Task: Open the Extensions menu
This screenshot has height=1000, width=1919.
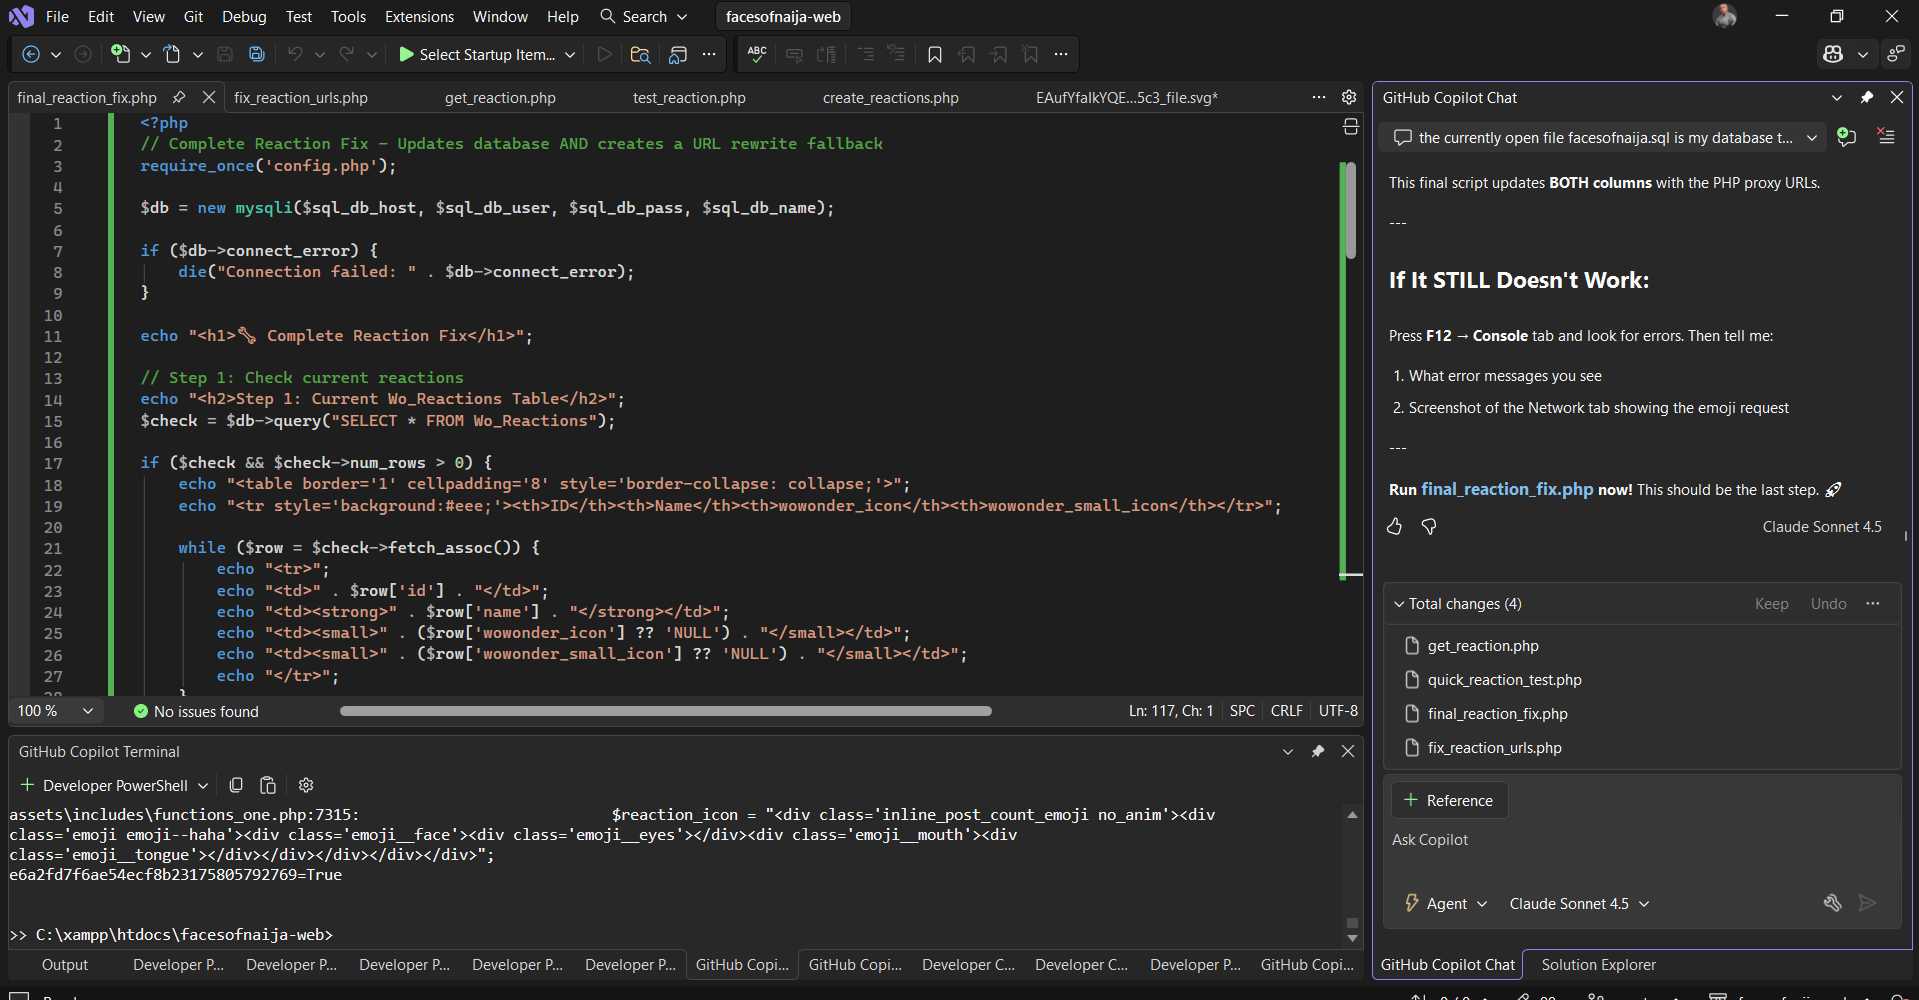Action: click(419, 16)
